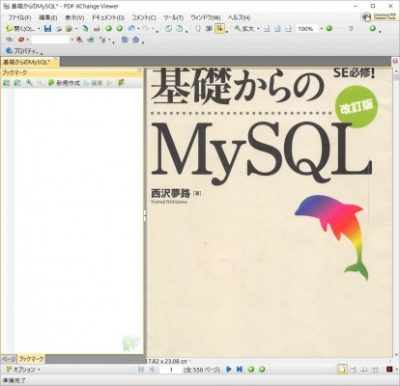Open the オプション options dropdown
Image resolution: width=400 pixels, height=386 pixels.
23,369
